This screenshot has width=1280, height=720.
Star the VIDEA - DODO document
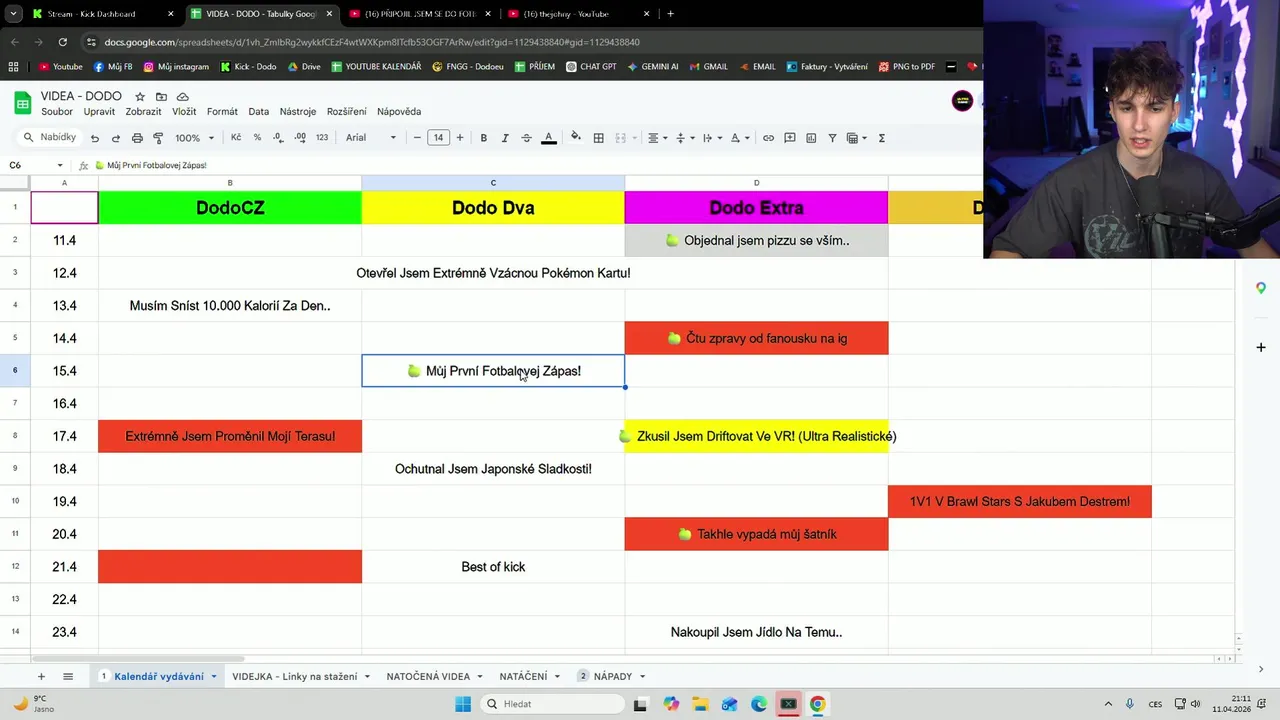[140, 97]
